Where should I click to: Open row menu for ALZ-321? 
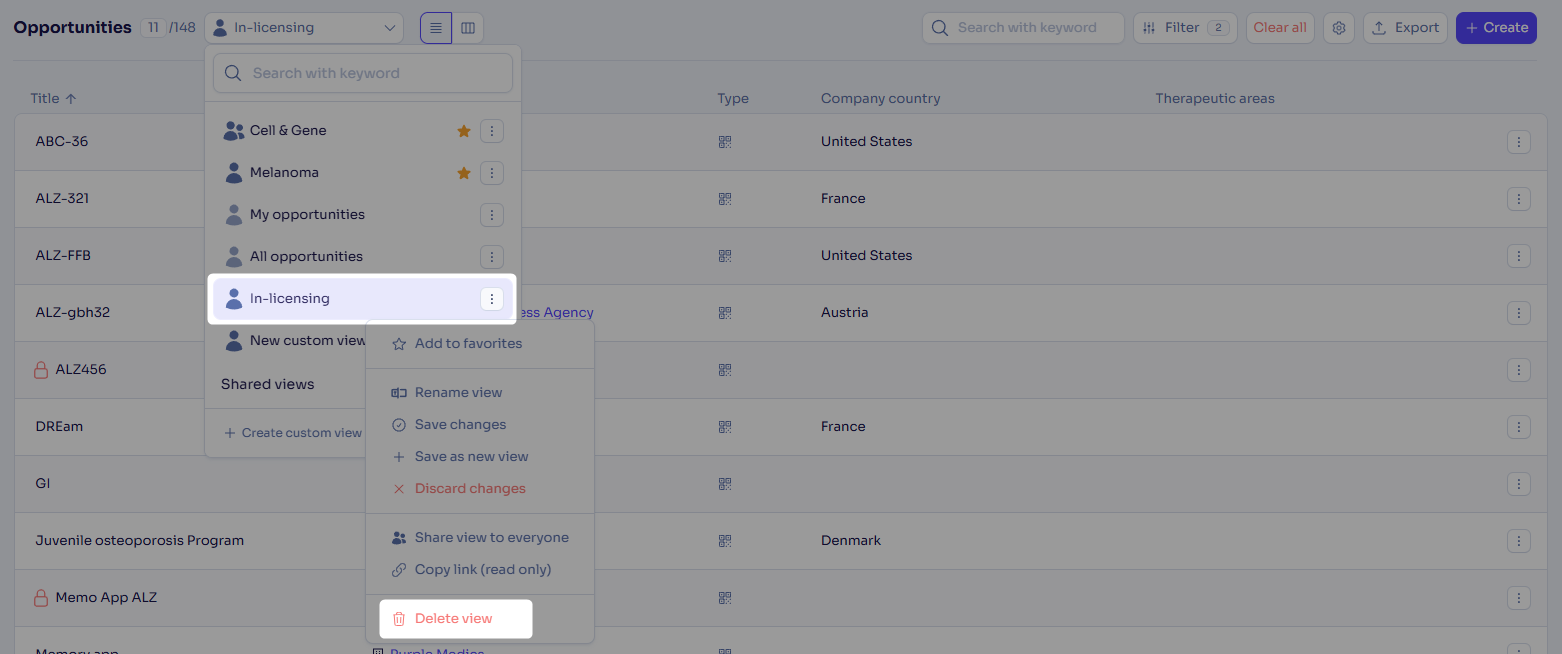click(1519, 199)
